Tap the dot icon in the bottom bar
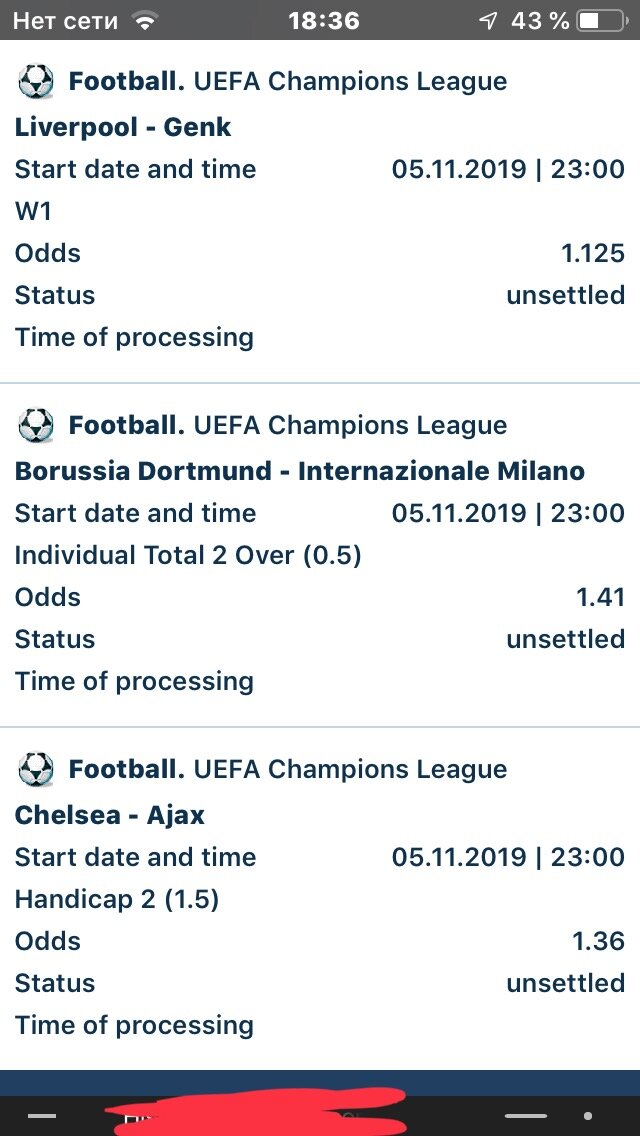The image size is (640, 1136). pyautogui.click(x=588, y=1116)
